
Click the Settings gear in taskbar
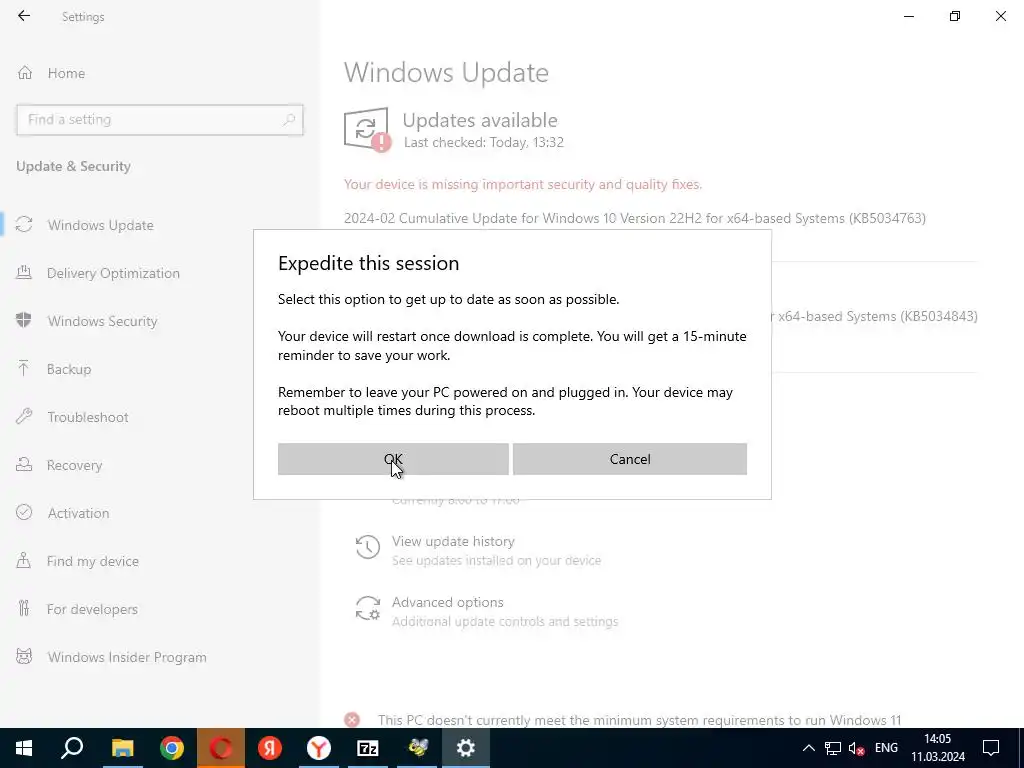(x=466, y=748)
